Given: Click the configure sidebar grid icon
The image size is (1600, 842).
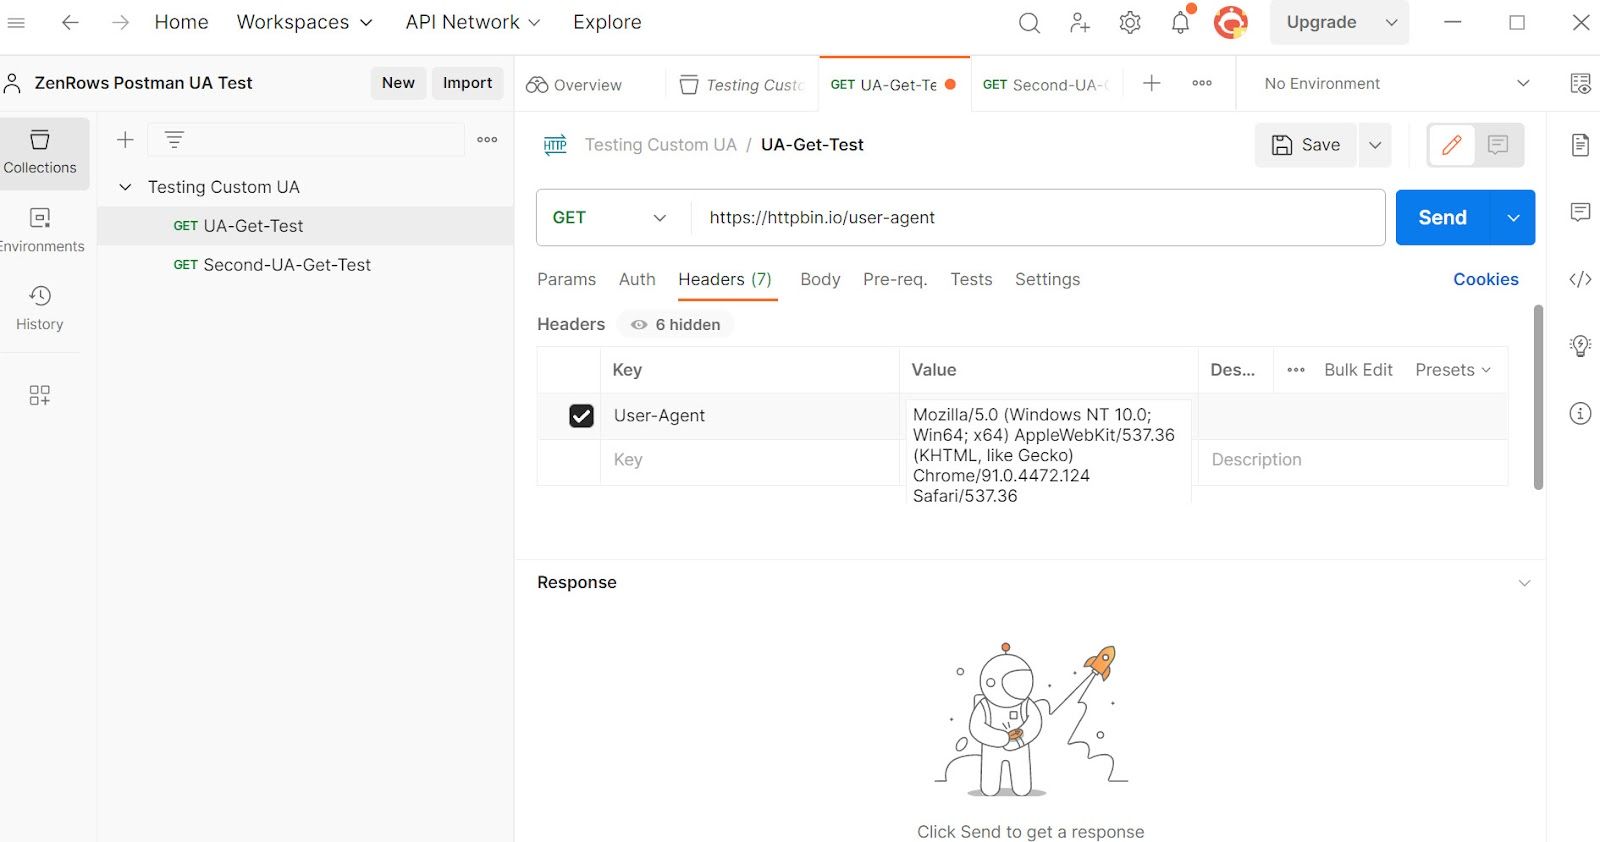Looking at the screenshot, I should (40, 395).
